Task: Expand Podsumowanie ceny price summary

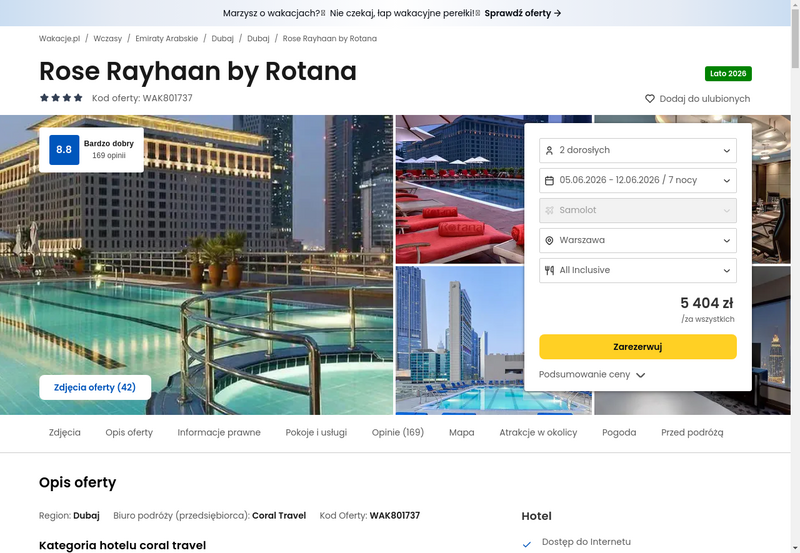Action: 592,375
